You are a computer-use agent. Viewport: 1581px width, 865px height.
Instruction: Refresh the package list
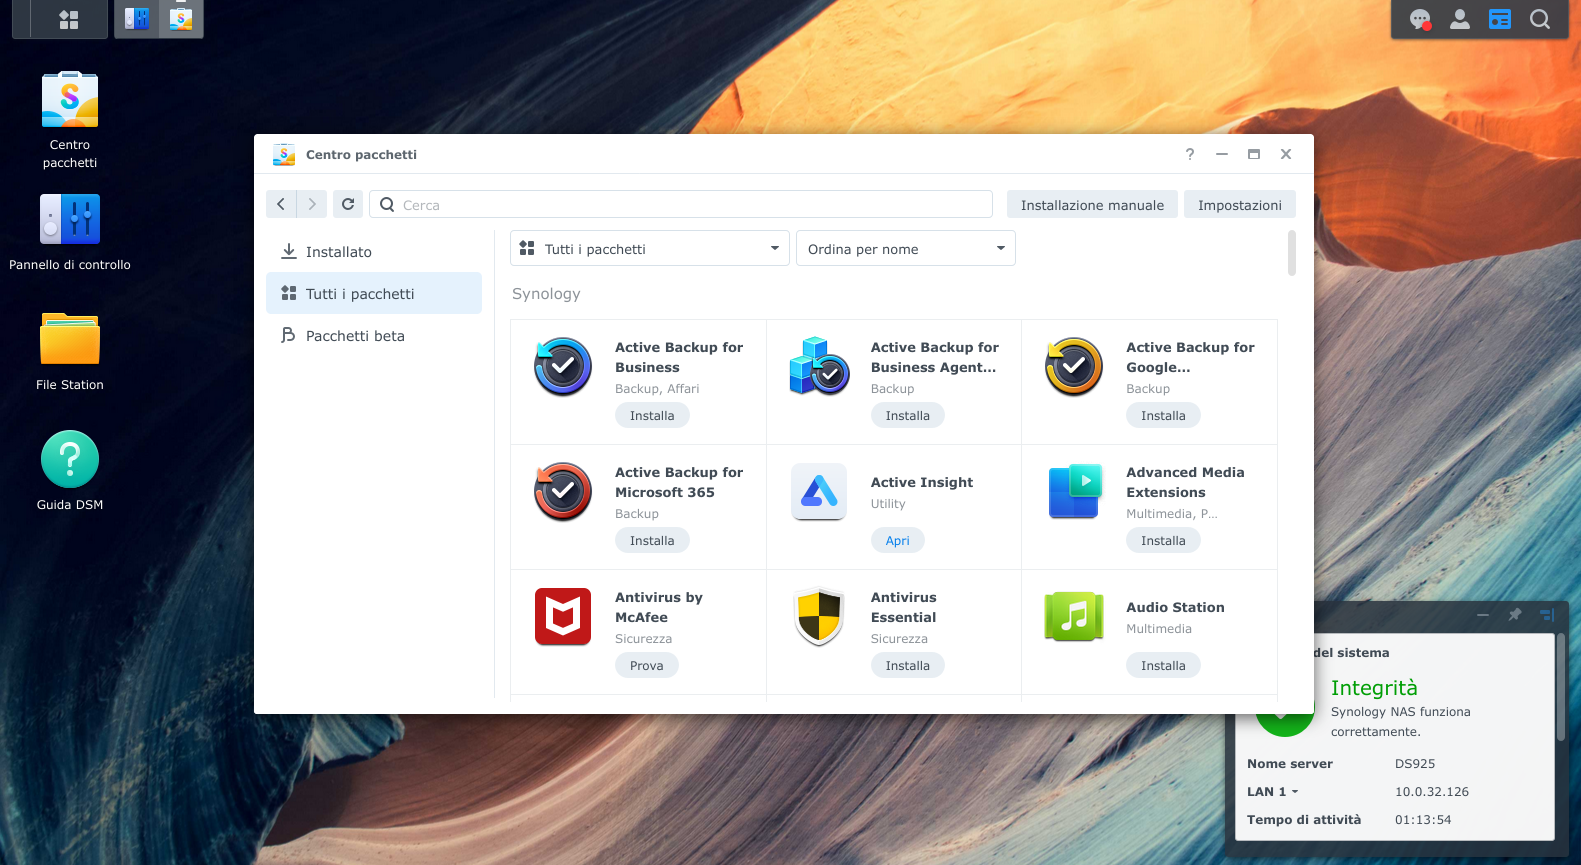point(348,204)
